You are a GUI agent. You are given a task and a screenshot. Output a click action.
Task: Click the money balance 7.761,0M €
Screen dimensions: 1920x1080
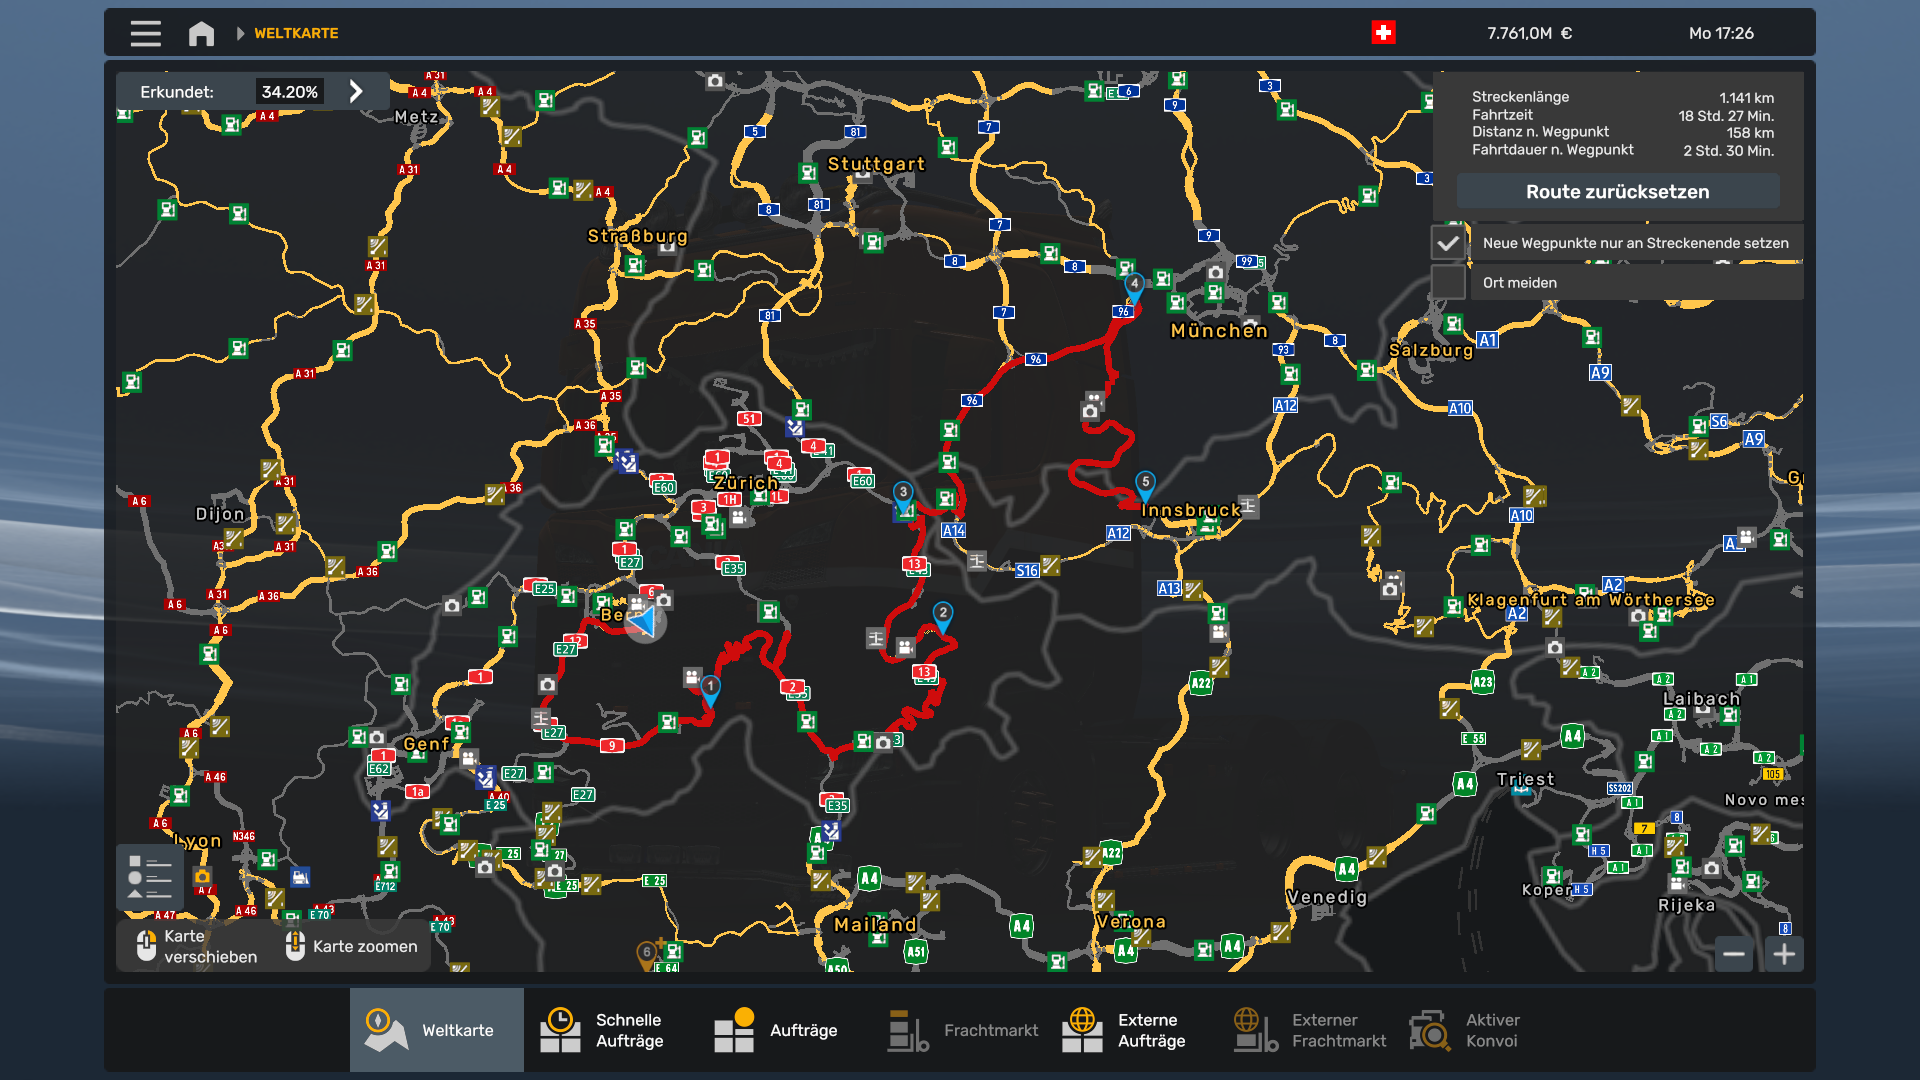1529,33
